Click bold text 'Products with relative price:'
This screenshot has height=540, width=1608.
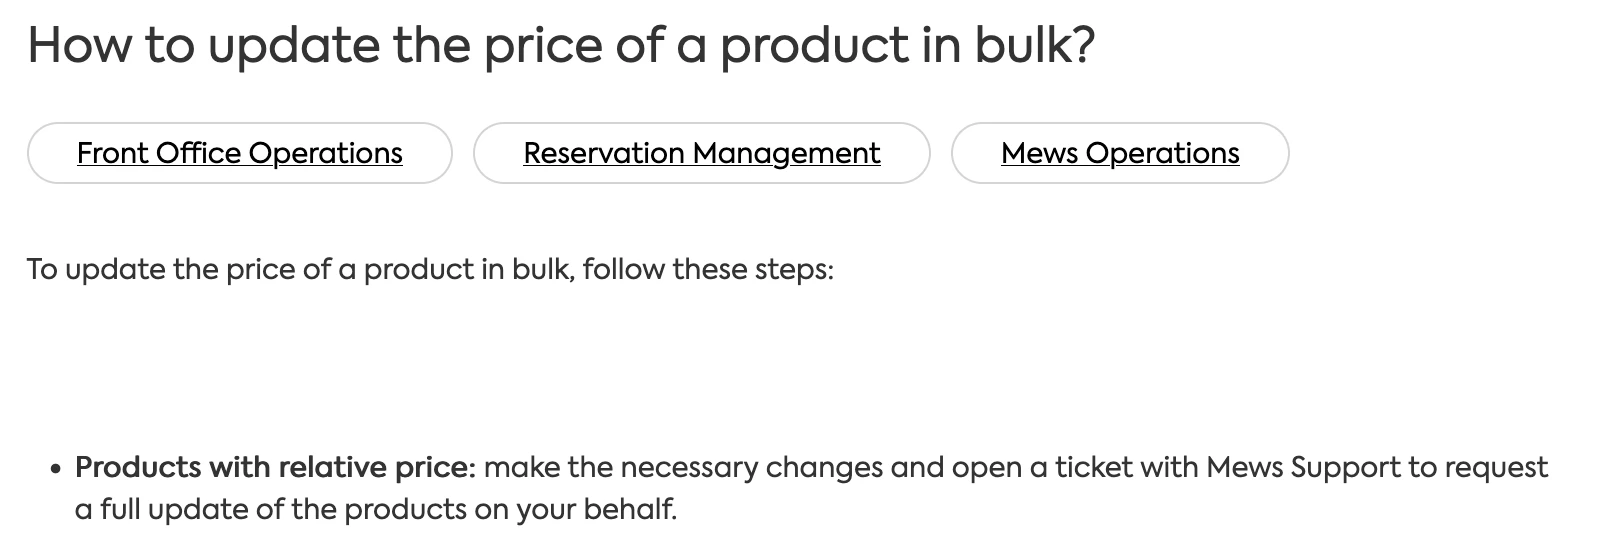(x=275, y=467)
